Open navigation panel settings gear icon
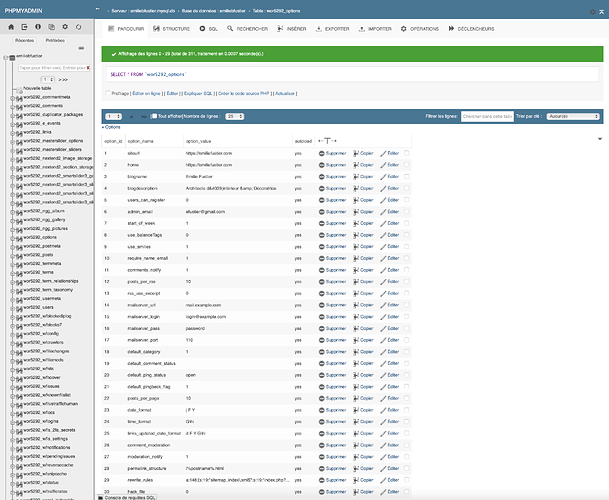 click(65, 27)
